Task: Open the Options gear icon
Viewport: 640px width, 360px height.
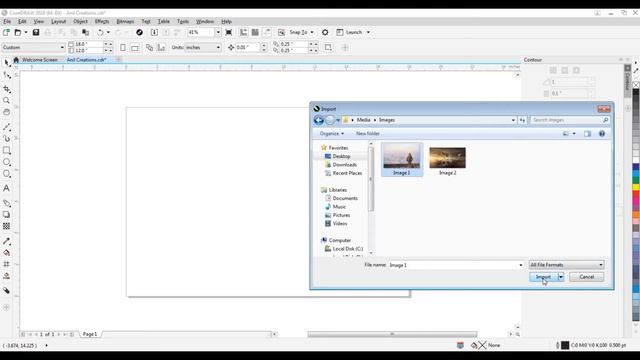Action: pyautogui.click(x=325, y=32)
